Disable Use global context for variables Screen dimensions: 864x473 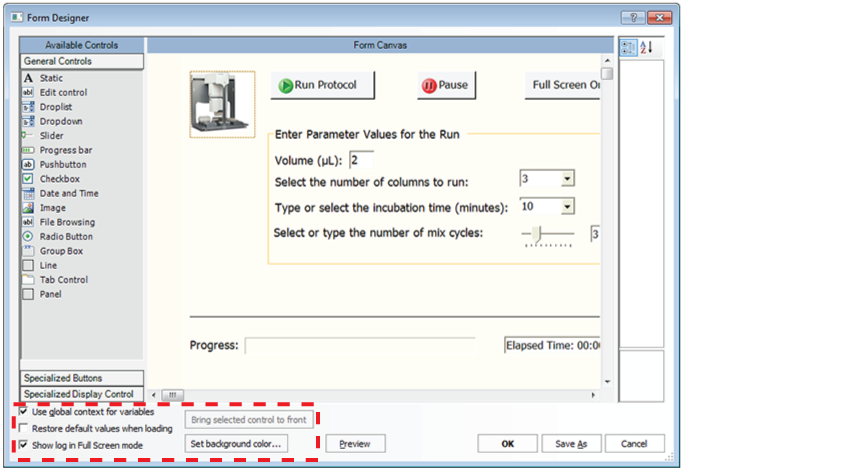point(25,411)
